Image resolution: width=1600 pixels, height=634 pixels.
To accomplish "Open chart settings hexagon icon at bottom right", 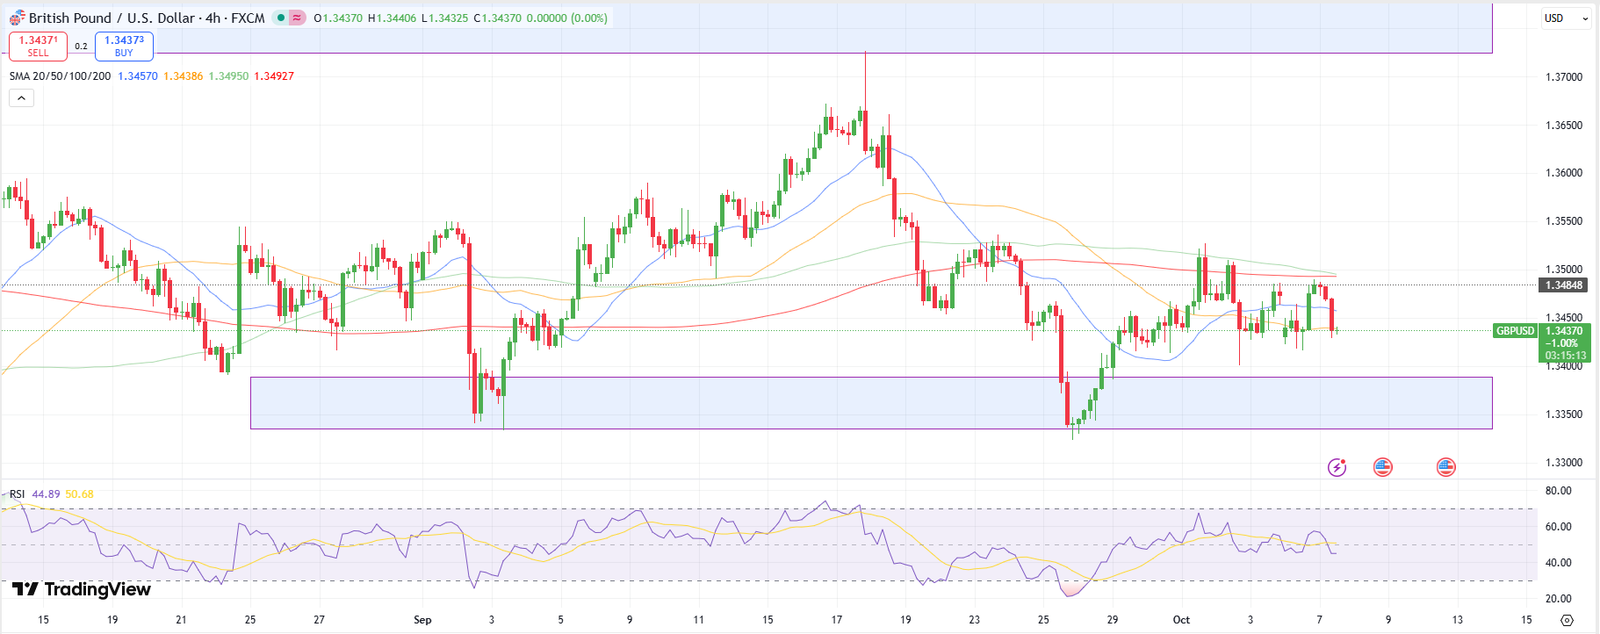I will 1567,620.
